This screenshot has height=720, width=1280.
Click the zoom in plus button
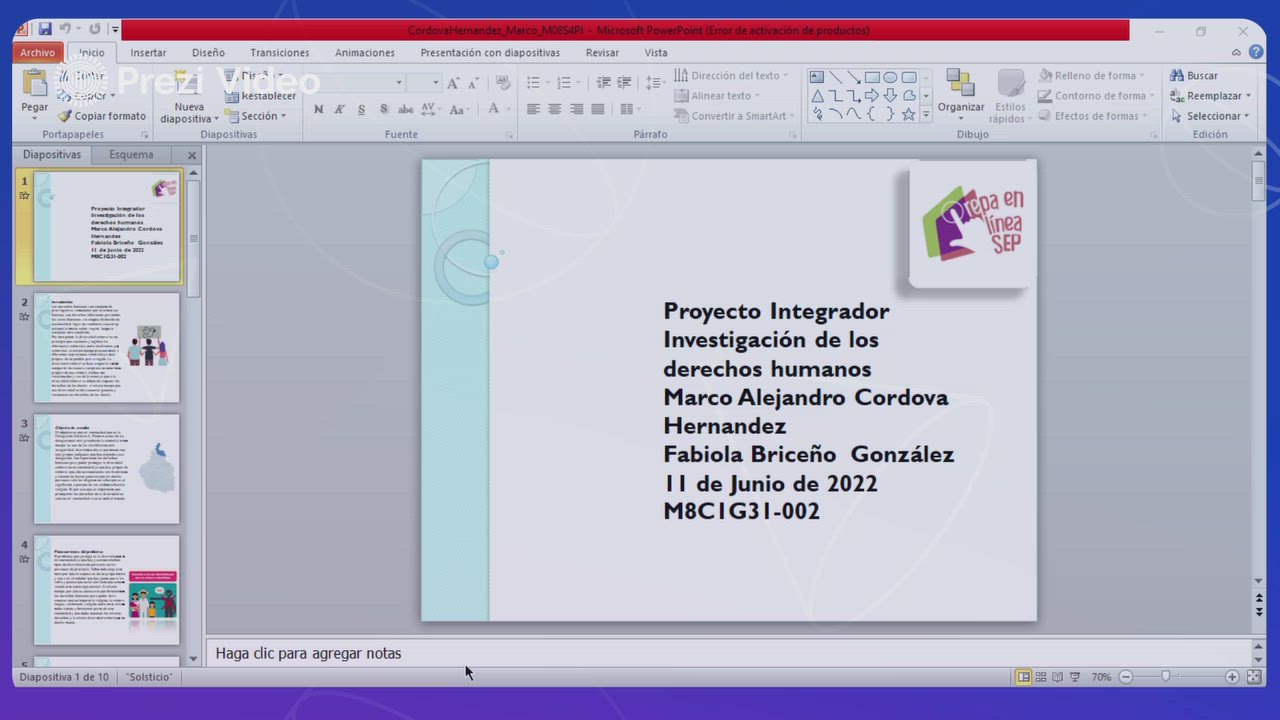(1232, 677)
